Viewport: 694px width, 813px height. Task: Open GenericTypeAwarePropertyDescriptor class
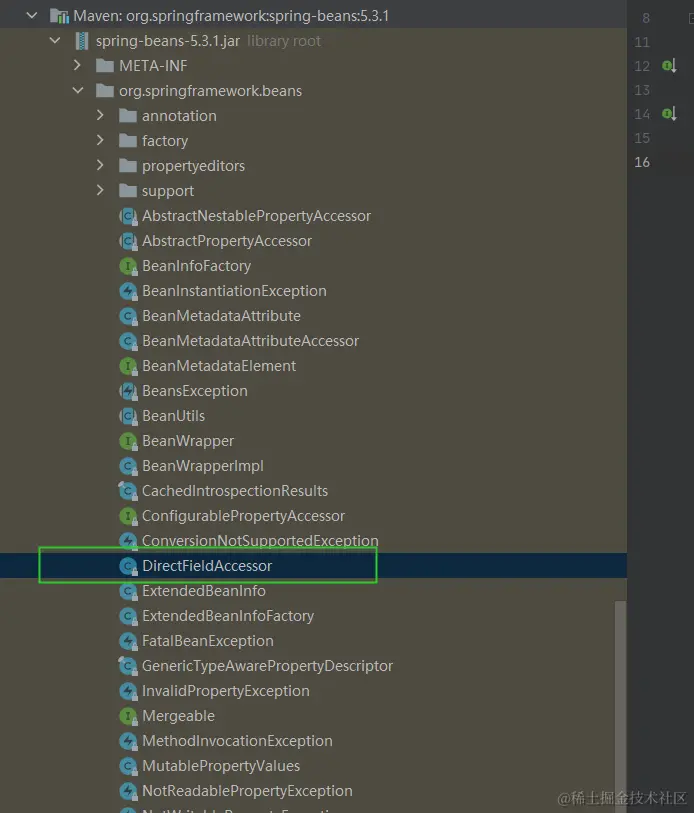[267, 666]
